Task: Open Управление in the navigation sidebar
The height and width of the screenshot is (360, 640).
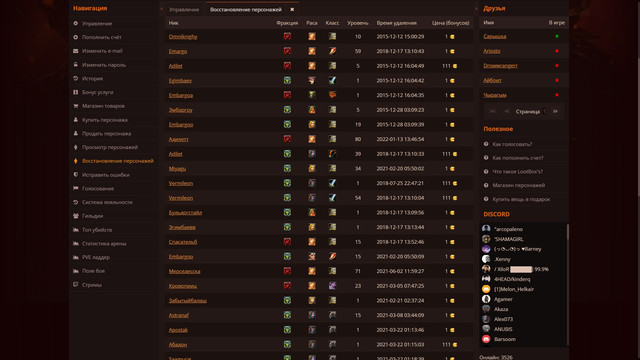Action: tap(97, 24)
